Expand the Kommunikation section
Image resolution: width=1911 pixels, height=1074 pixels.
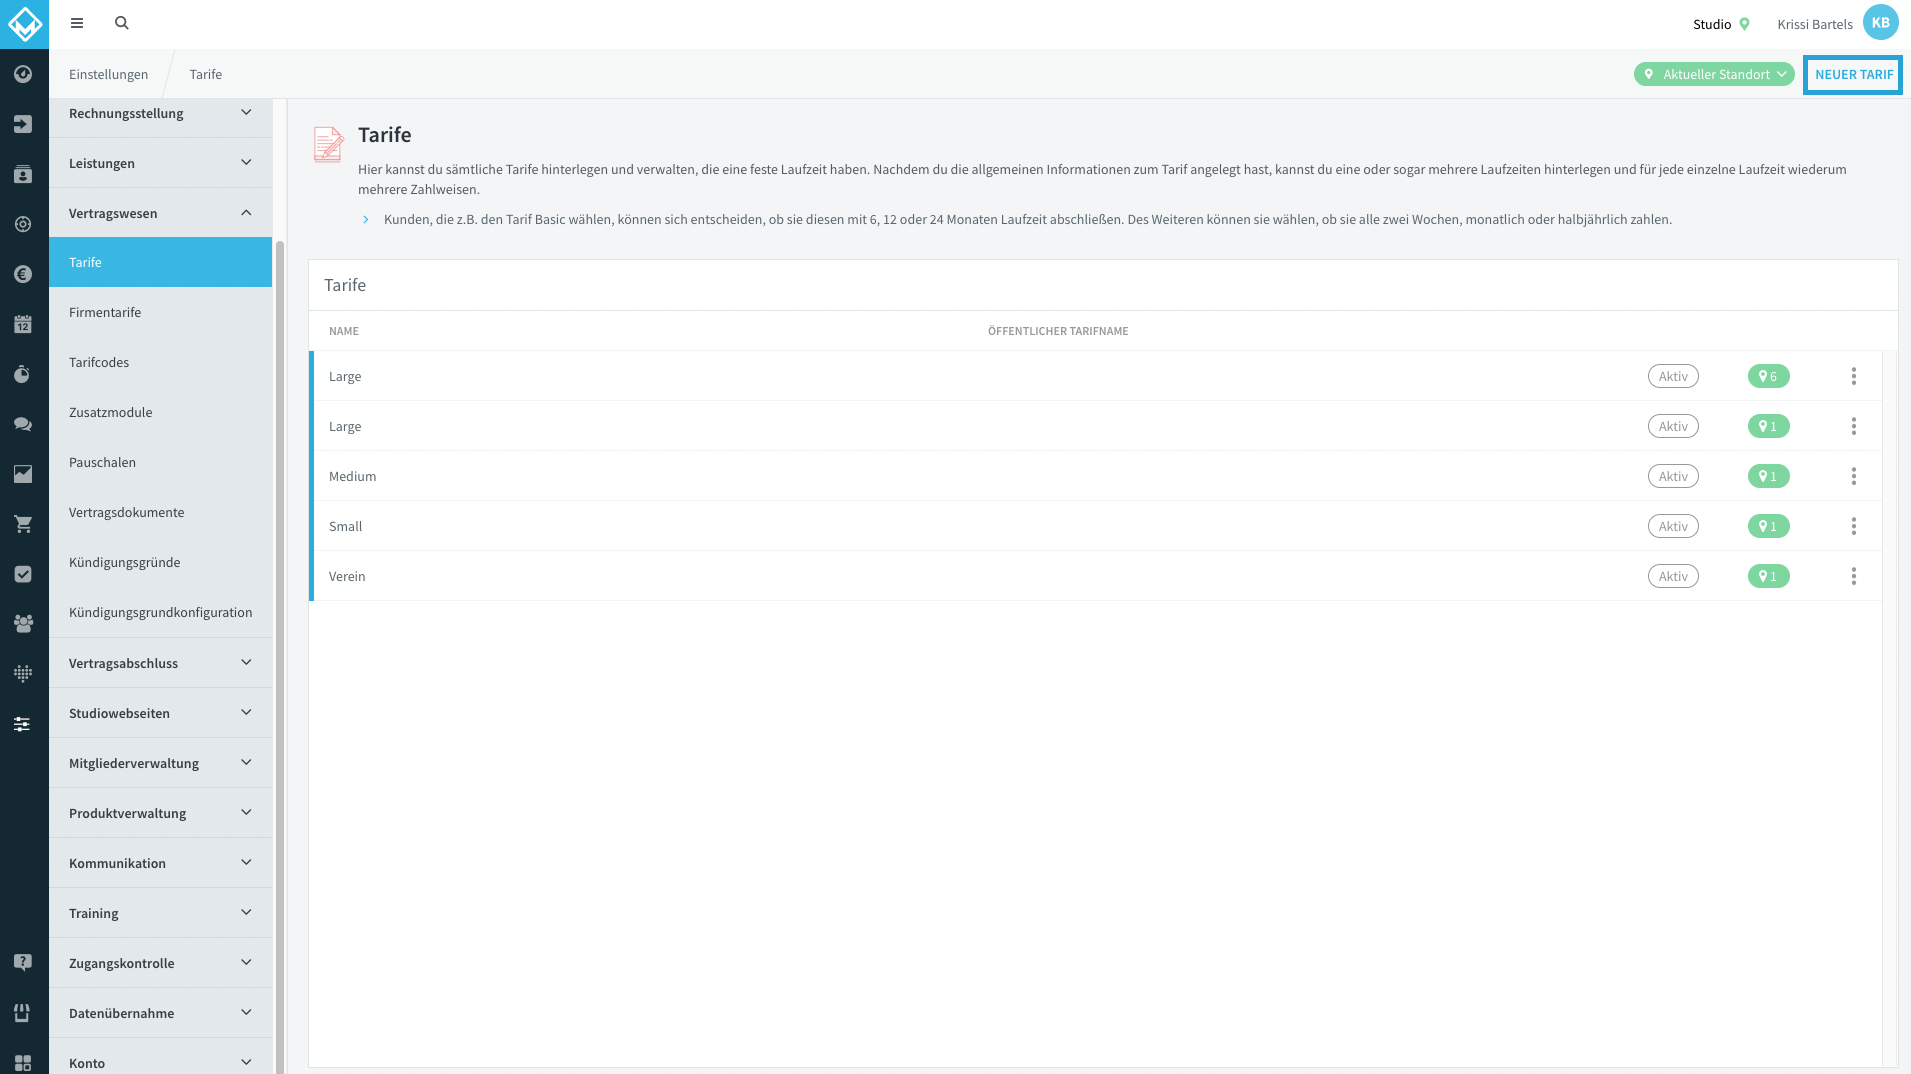[x=160, y=863]
